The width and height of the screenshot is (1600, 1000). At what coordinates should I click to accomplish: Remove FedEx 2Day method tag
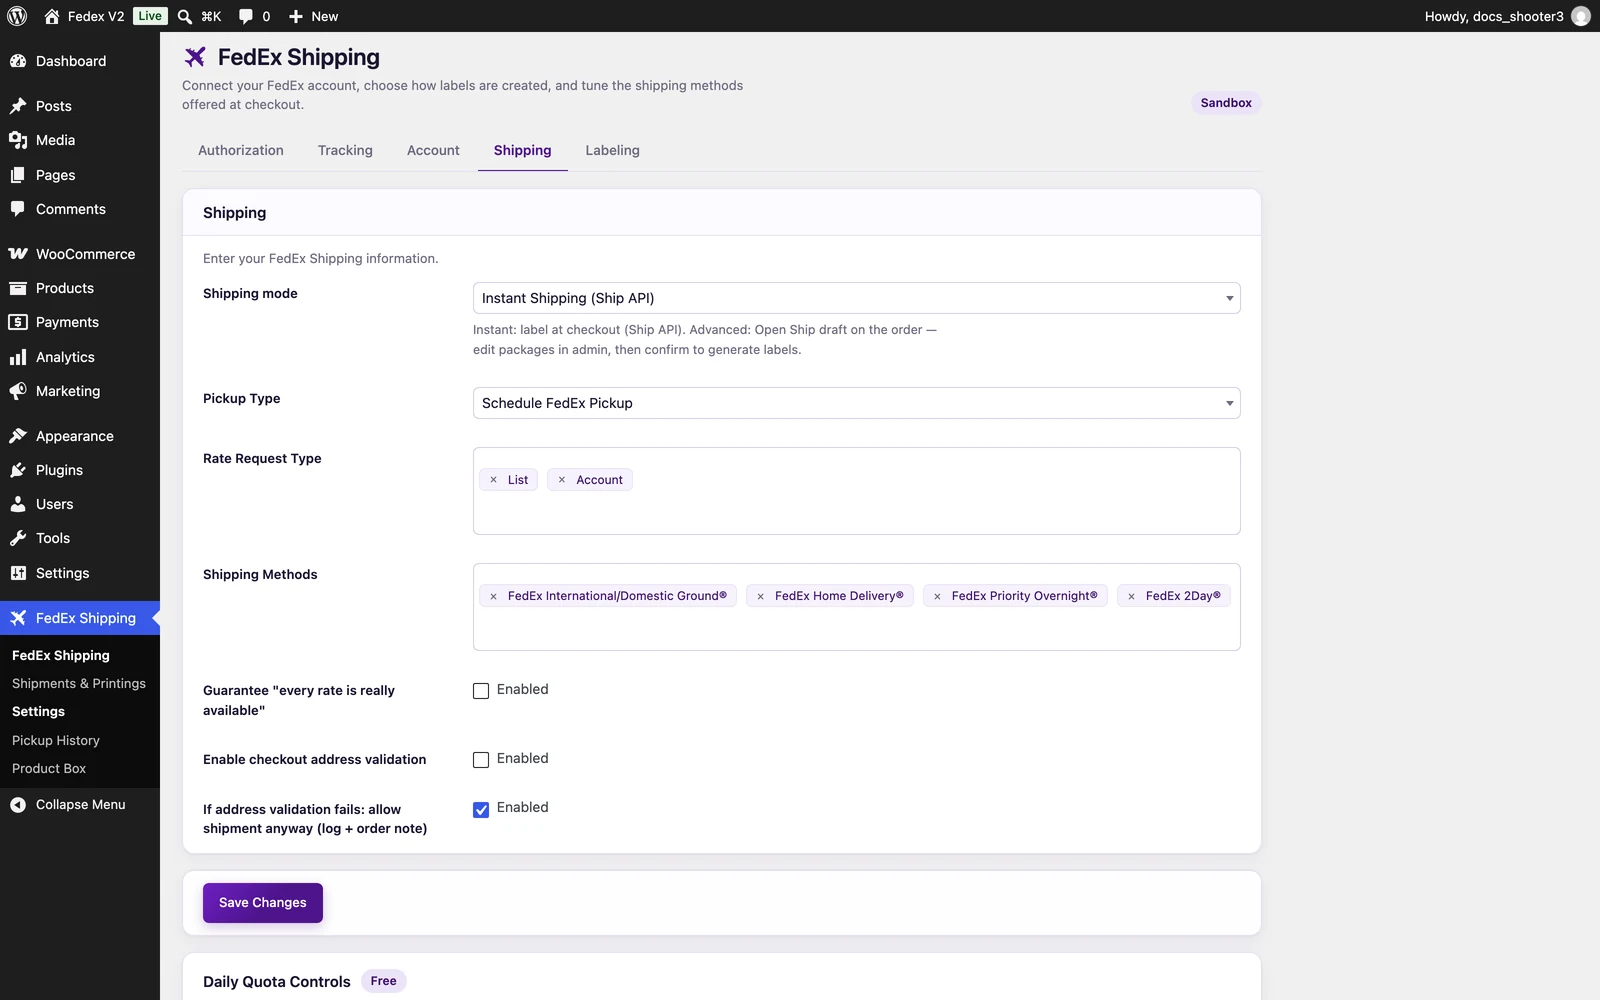tap(1131, 596)
